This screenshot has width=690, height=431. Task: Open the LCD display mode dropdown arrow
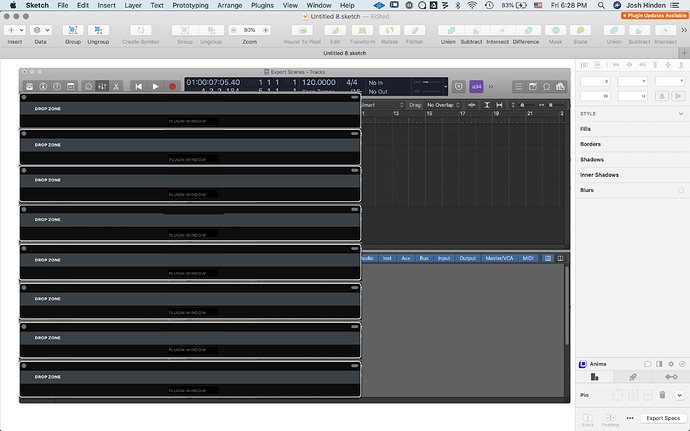point(445,87)
